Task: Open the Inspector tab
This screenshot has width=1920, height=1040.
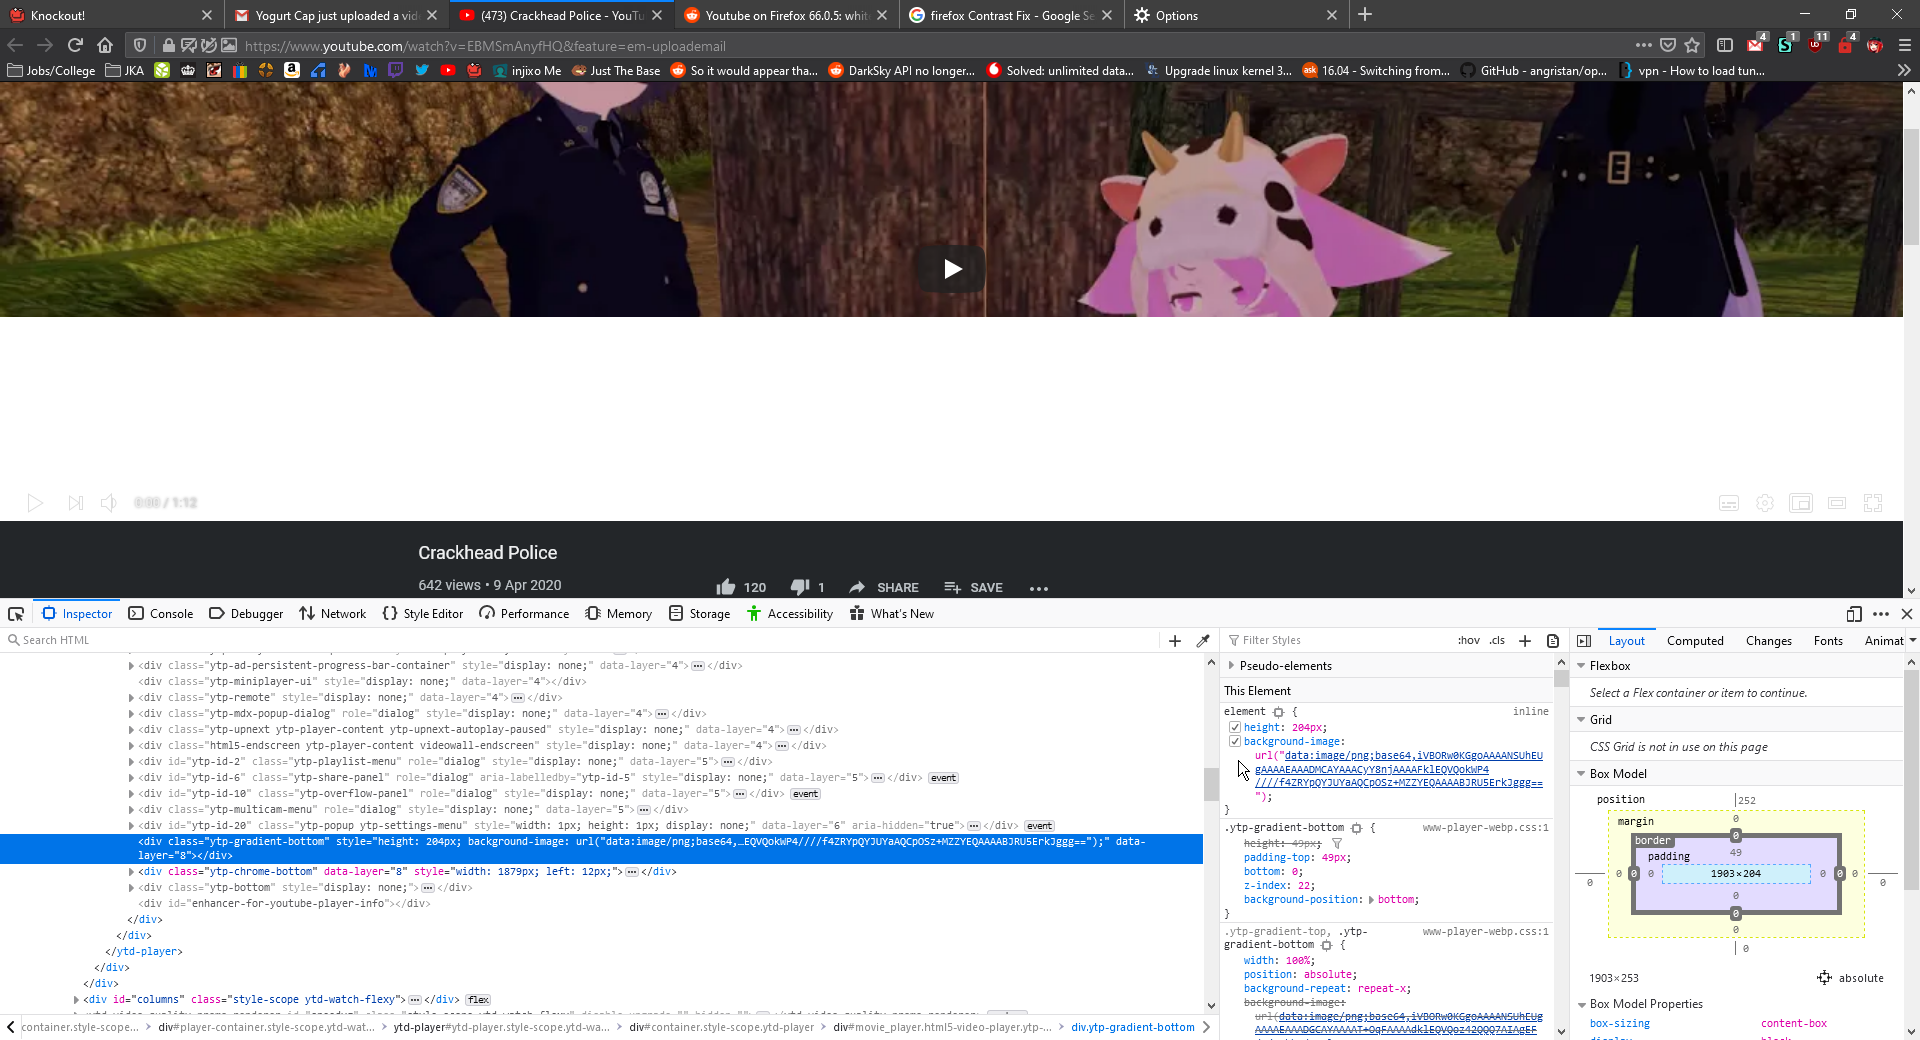Action: pos(77,614)
